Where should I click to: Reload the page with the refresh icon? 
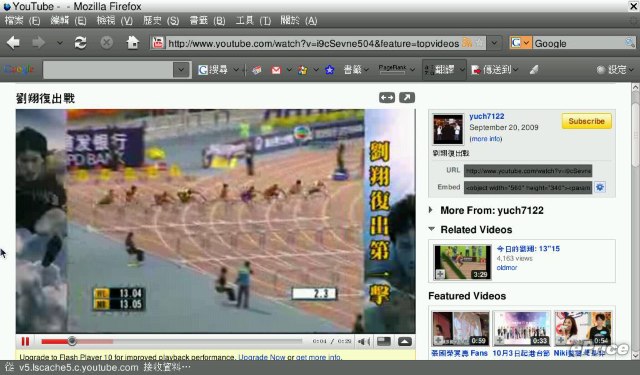[x=80, y=42]
